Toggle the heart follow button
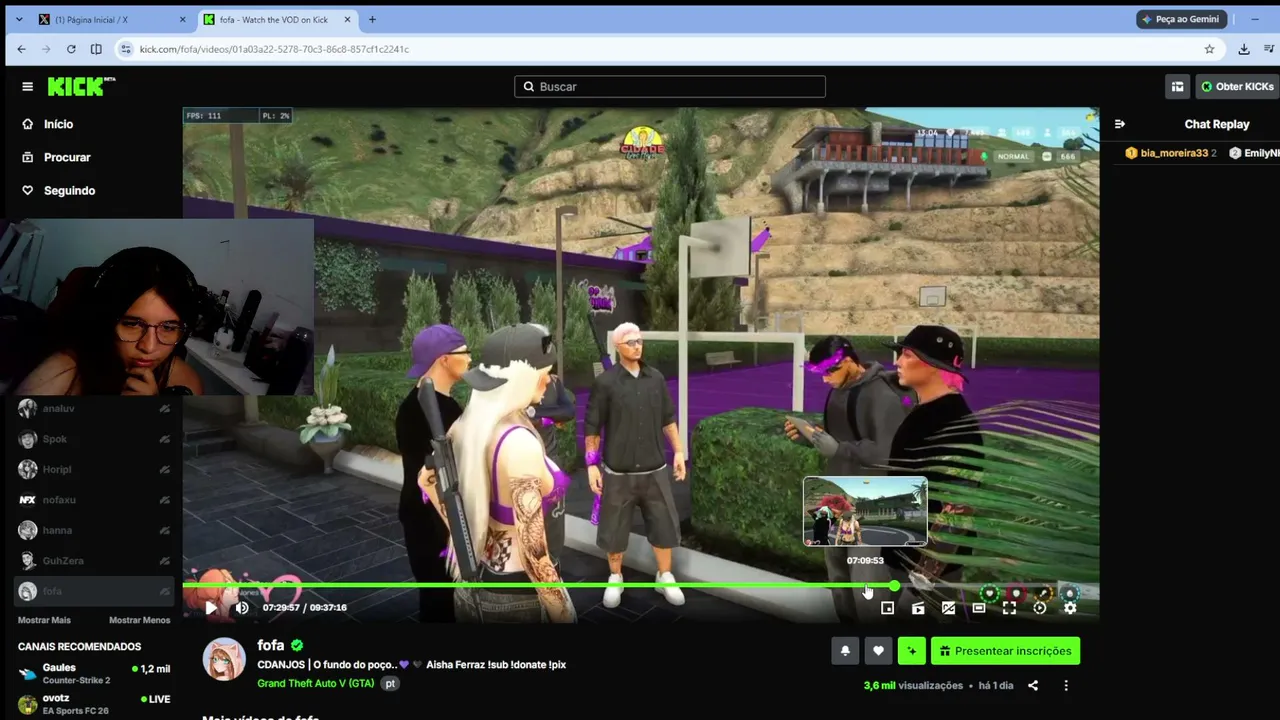Viewport: 1280px width, 720px height. click(x=878, y=651)
